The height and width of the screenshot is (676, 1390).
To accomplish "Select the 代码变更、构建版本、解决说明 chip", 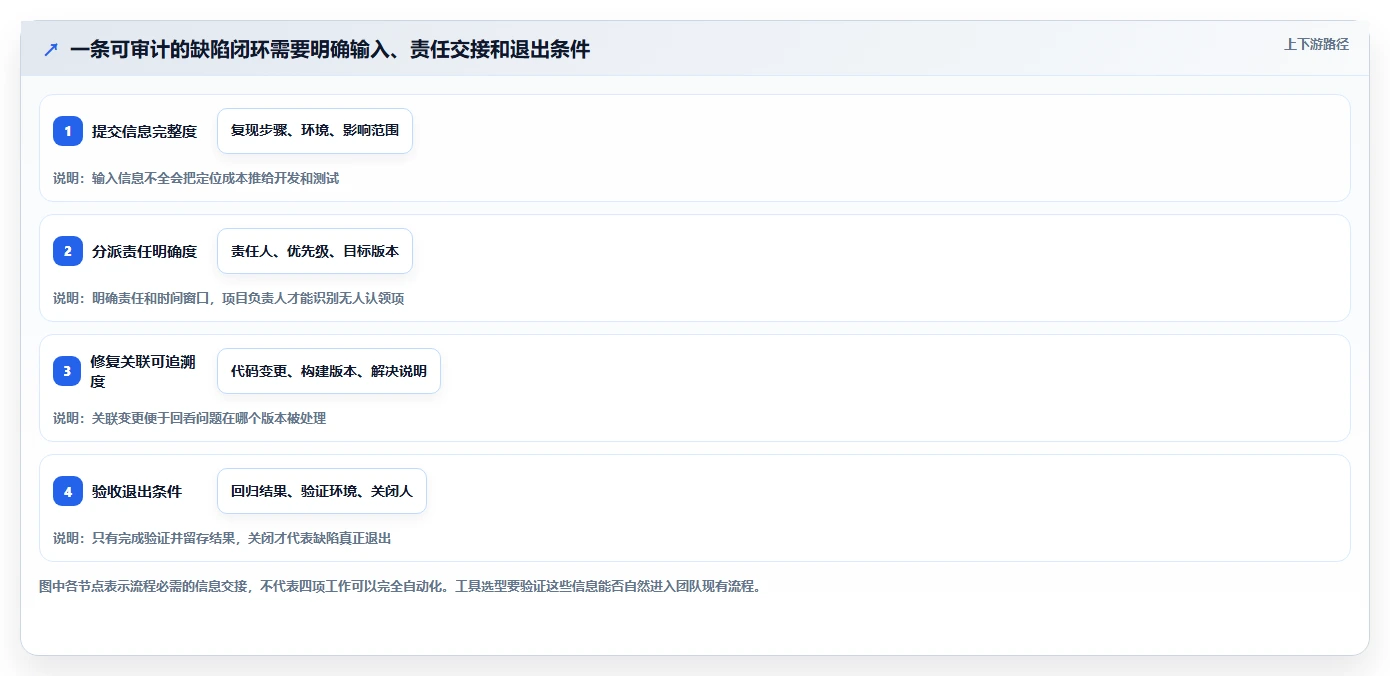I will (329, 371).
